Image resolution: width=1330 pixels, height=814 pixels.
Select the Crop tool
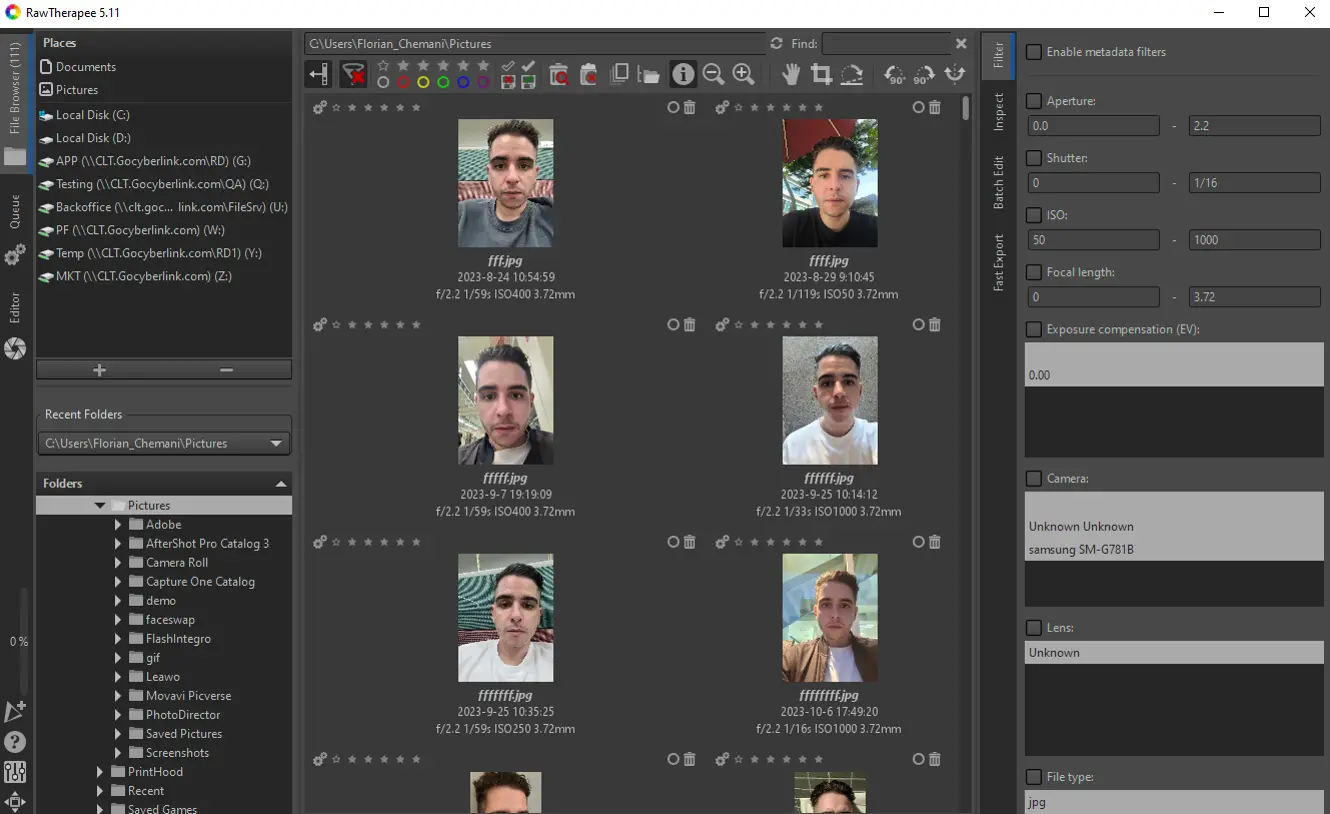point(821,74)
